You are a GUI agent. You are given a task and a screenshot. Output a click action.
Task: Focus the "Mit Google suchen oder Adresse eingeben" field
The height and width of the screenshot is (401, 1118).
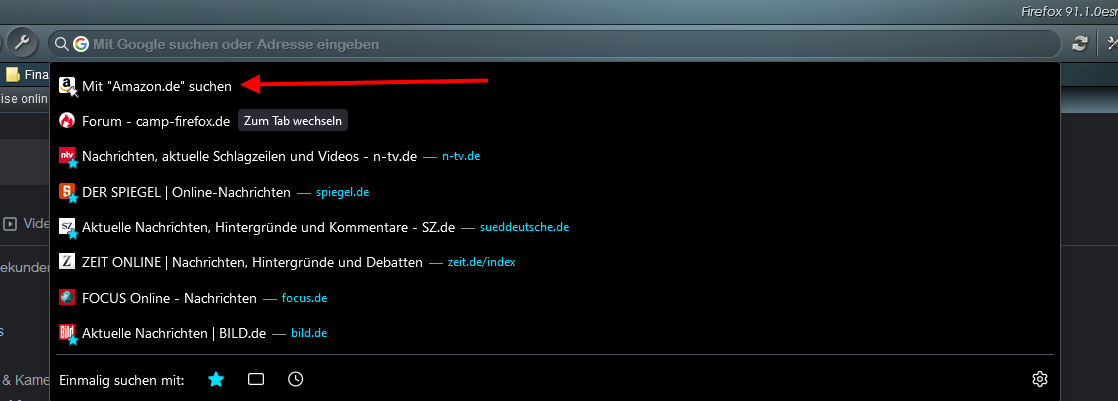click(554, 44)
